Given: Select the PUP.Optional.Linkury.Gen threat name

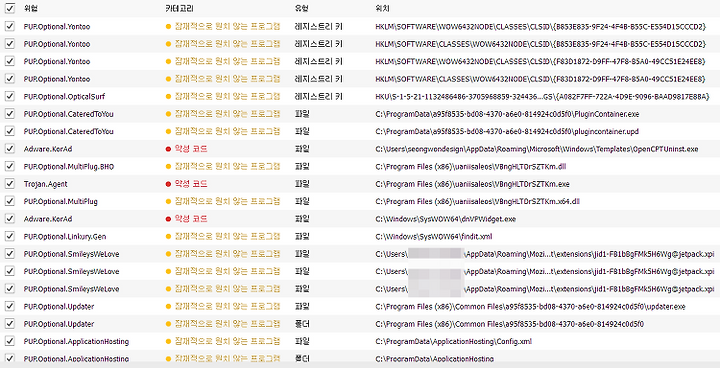Looking at the screenshot, I should 65,236.
